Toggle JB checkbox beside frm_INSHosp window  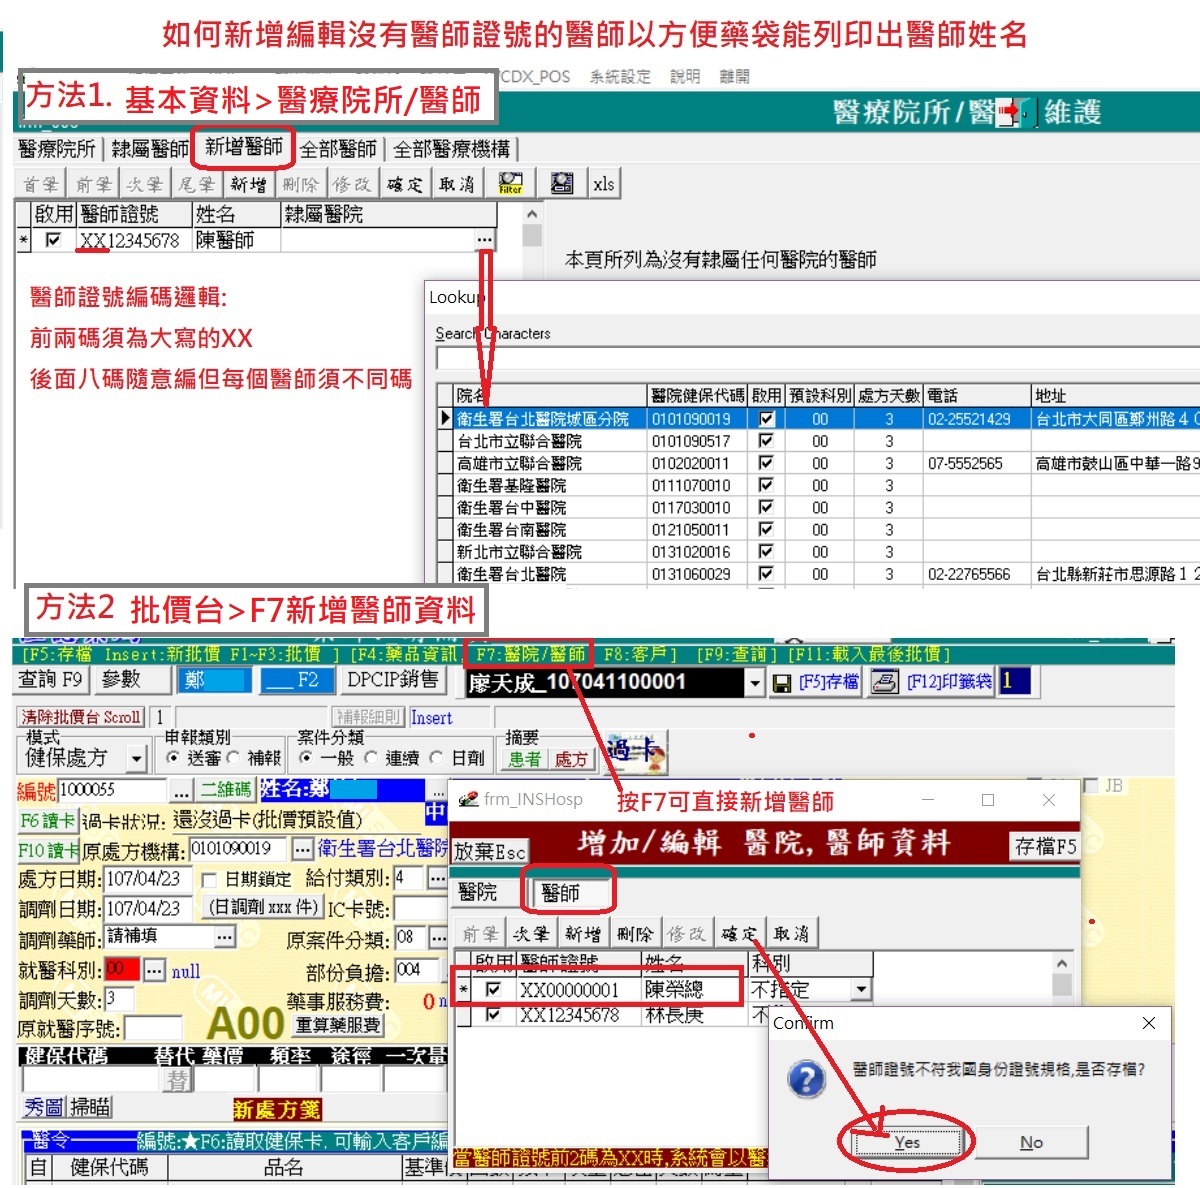click(1092, 786)
